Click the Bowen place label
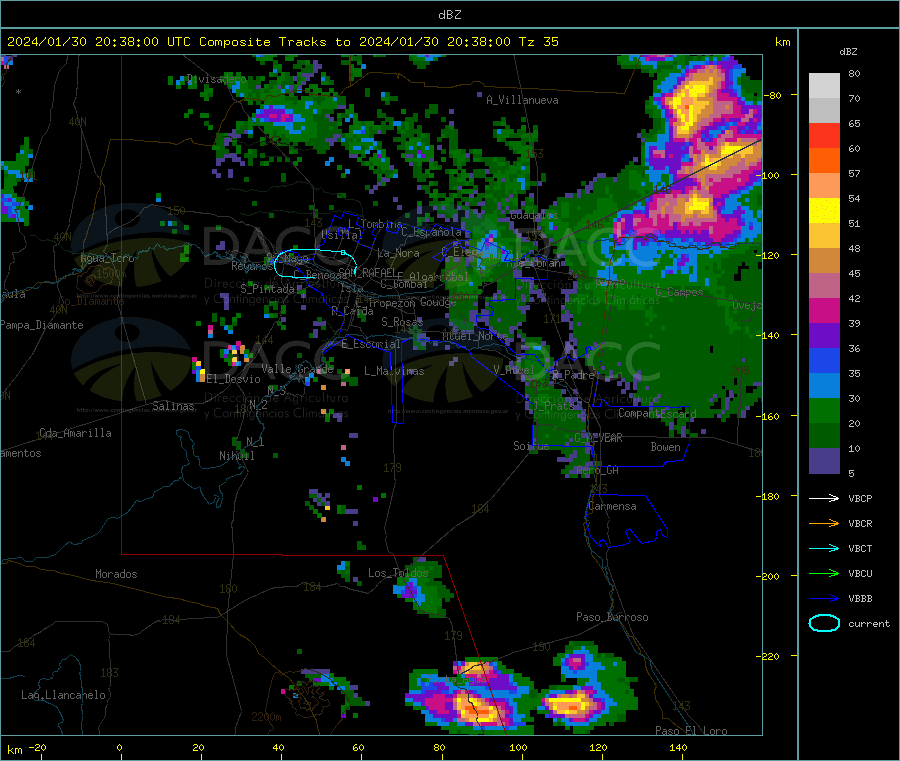Screen dimensions: 900x761 [665, 447]
